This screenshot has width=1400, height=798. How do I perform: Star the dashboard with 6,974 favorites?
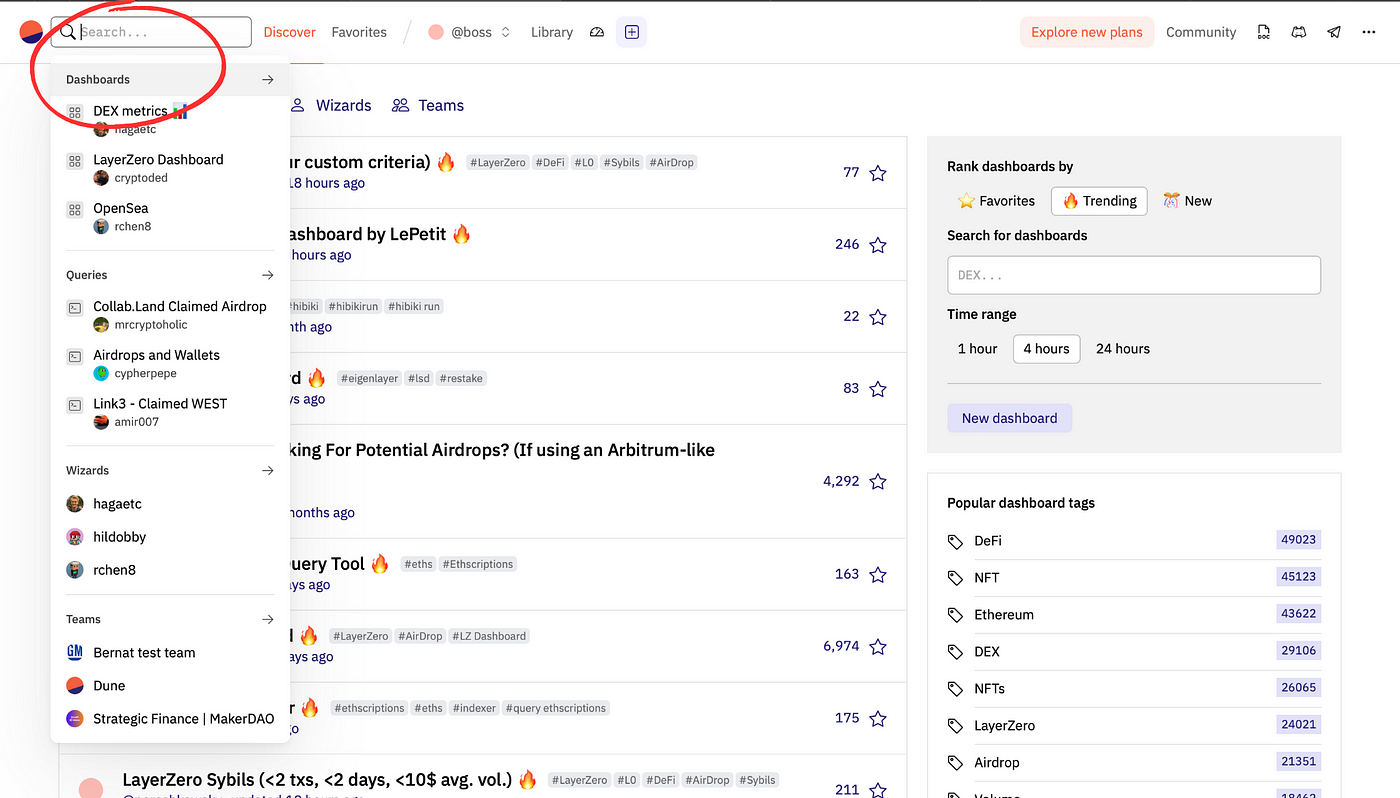coord(878,647)
